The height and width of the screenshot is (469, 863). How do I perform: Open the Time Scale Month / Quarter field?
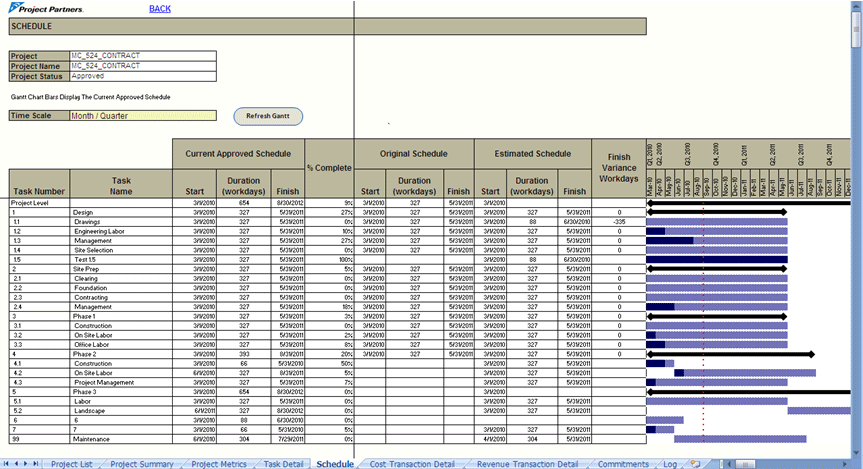(143, 116)
